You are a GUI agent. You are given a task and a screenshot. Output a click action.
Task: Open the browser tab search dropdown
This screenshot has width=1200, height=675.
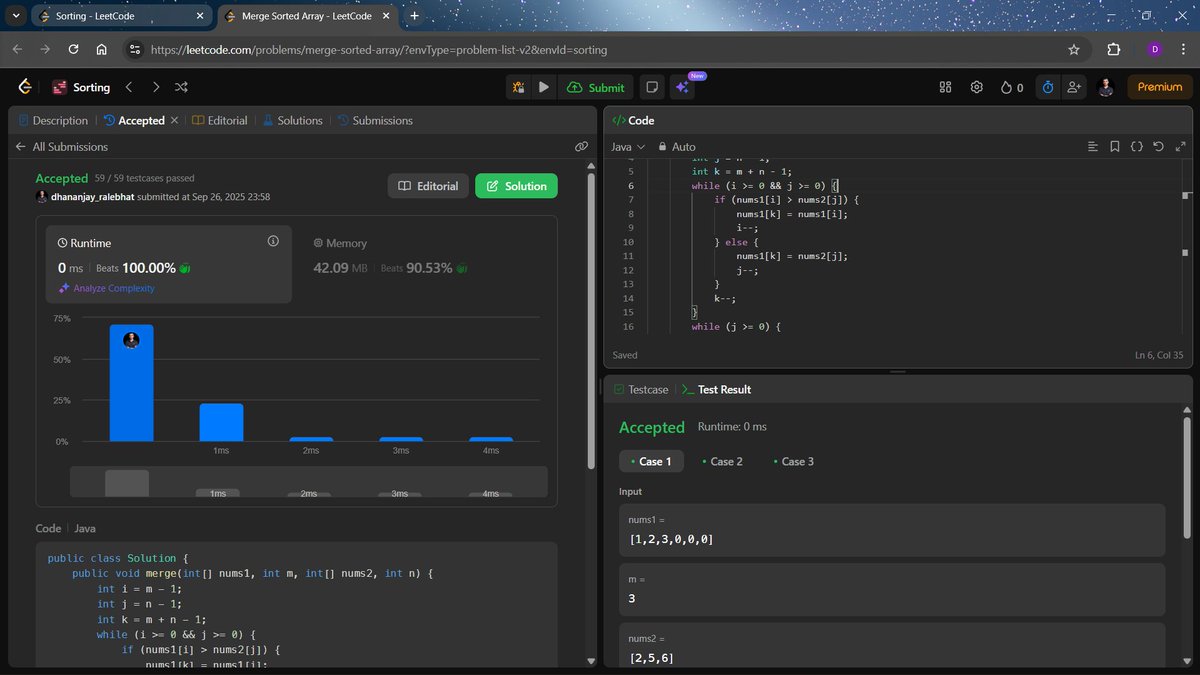pos(17,16)
